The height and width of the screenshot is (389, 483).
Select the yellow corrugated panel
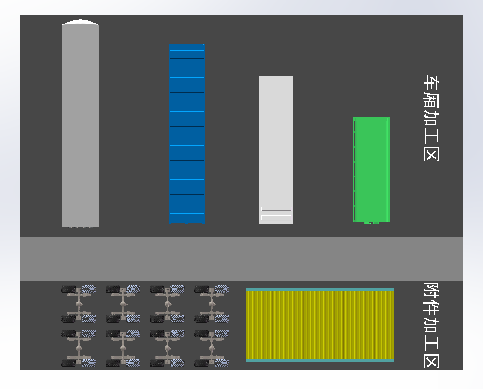point(320,325)
